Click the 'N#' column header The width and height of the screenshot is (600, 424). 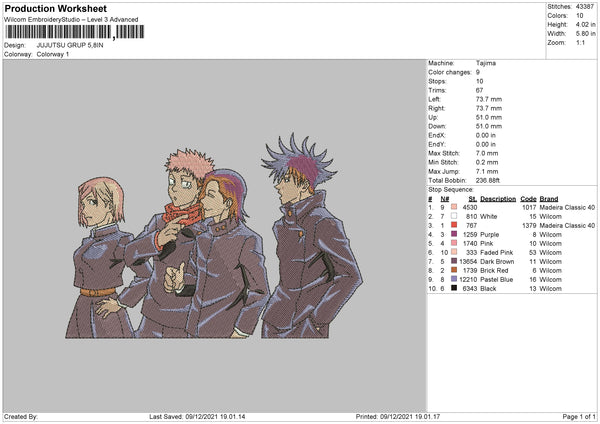coord(445,199)
